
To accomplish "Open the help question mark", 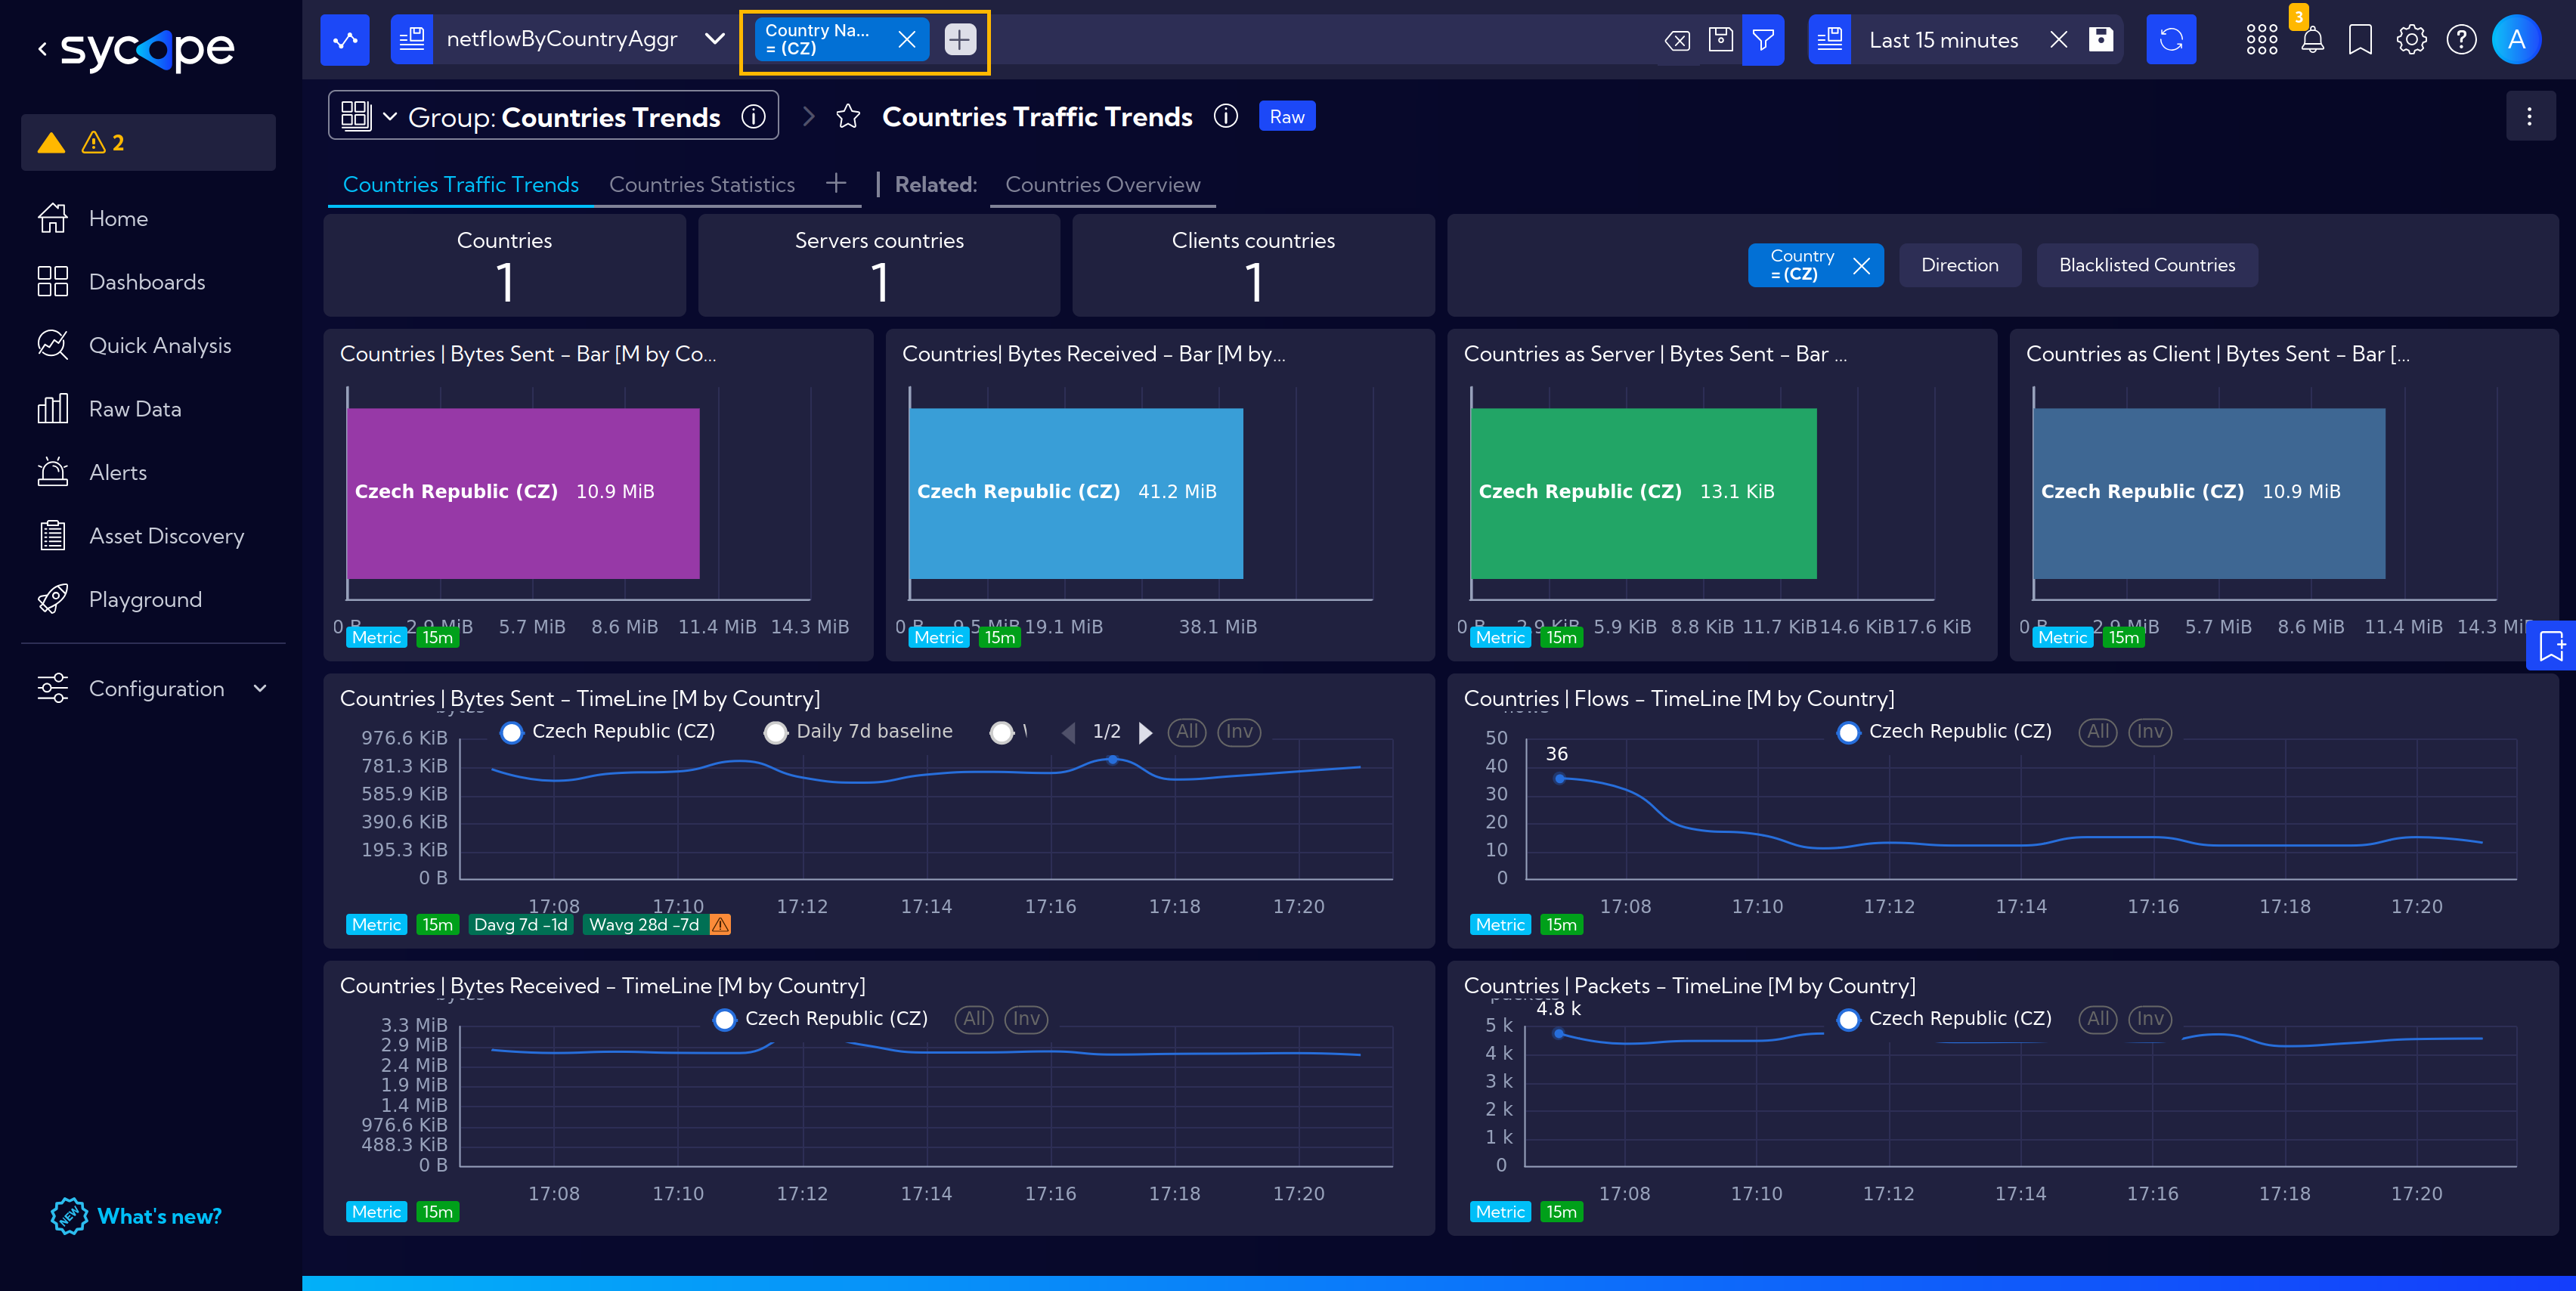I will (2461, 40).
